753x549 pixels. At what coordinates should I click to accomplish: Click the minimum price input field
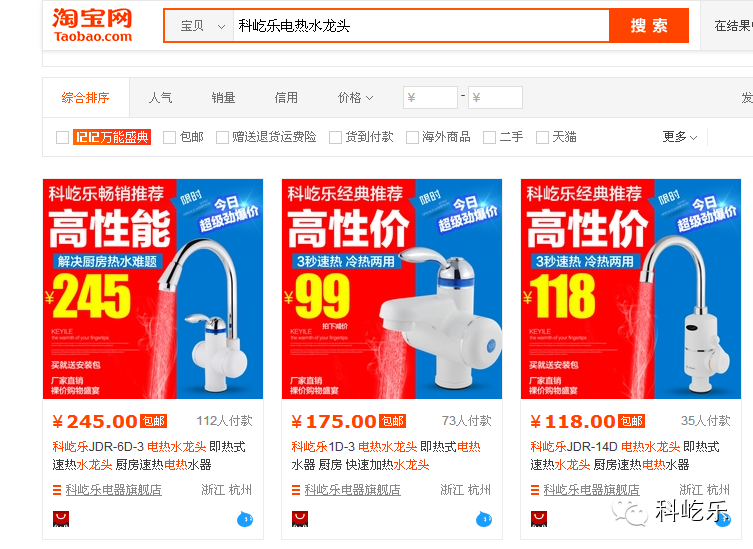(x=430, y=98)
